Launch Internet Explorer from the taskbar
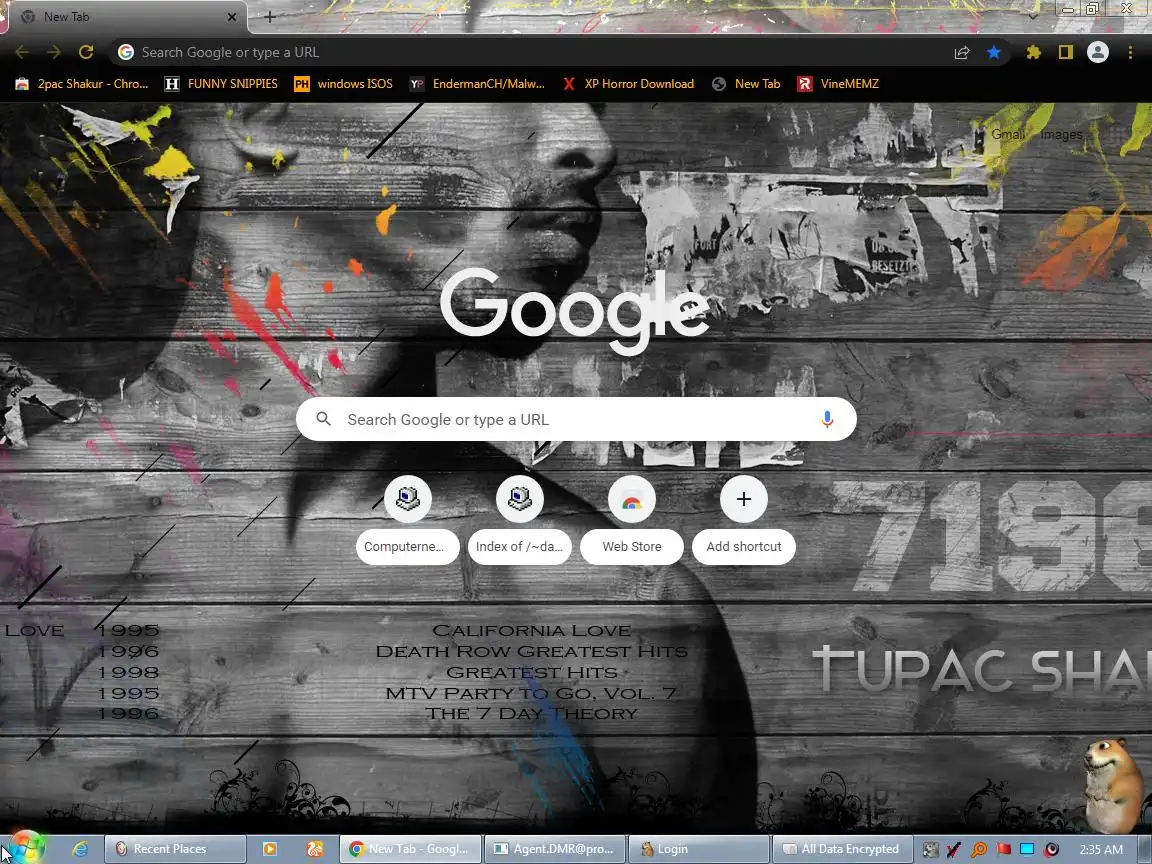 pos(79,849)
